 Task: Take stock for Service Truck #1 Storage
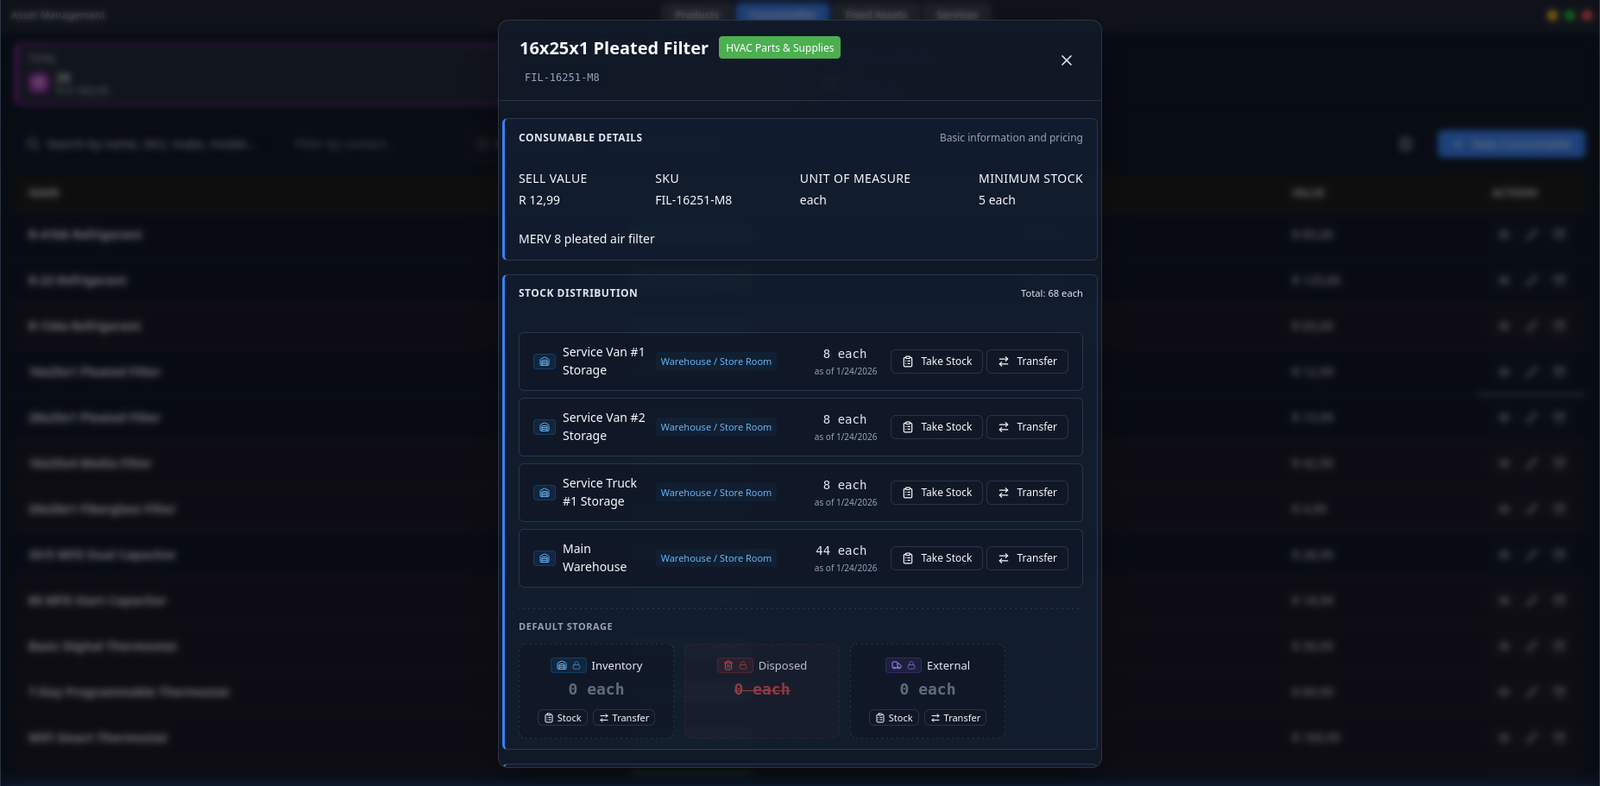pyautogui.click(x=936, y=493)
